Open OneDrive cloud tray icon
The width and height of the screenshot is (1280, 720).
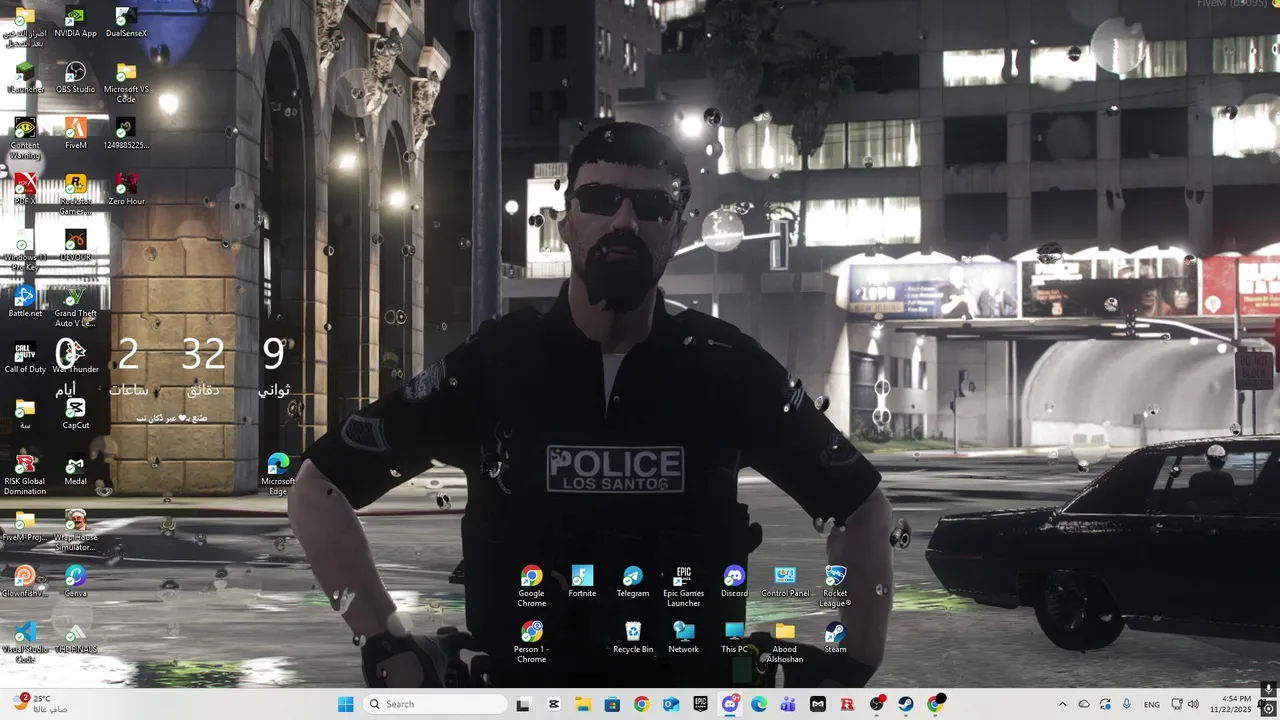click(x=1084, y=704)
